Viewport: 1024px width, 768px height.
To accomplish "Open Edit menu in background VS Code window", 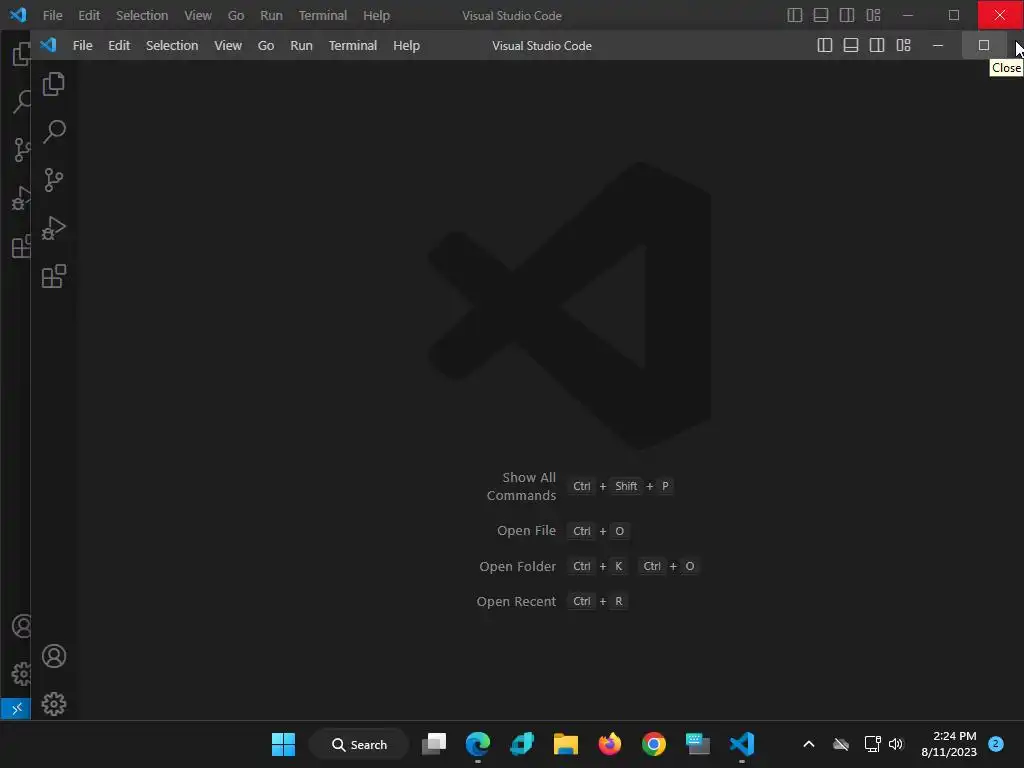I will tap(89, 15).
